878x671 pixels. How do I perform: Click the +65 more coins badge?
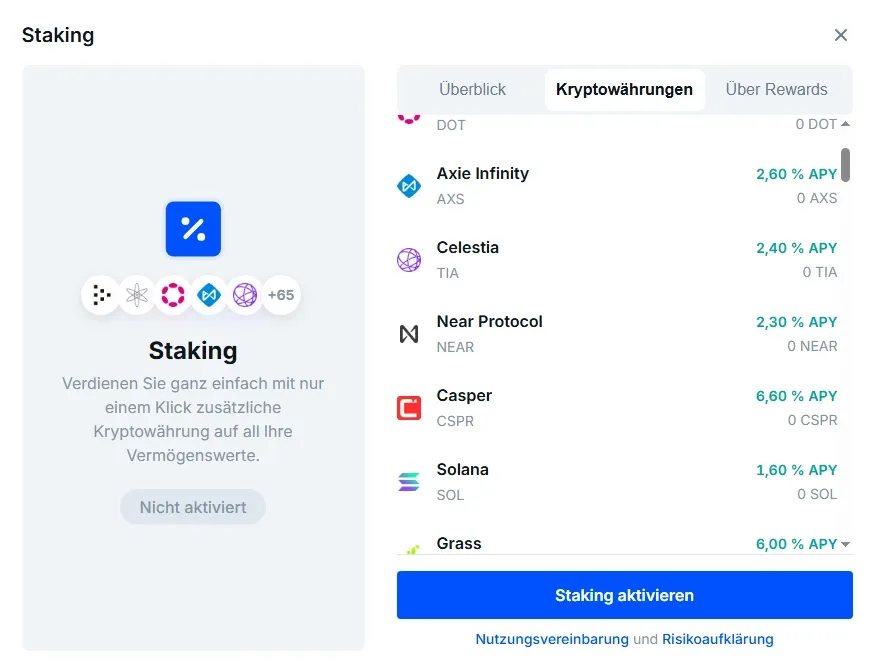point(281,295)
